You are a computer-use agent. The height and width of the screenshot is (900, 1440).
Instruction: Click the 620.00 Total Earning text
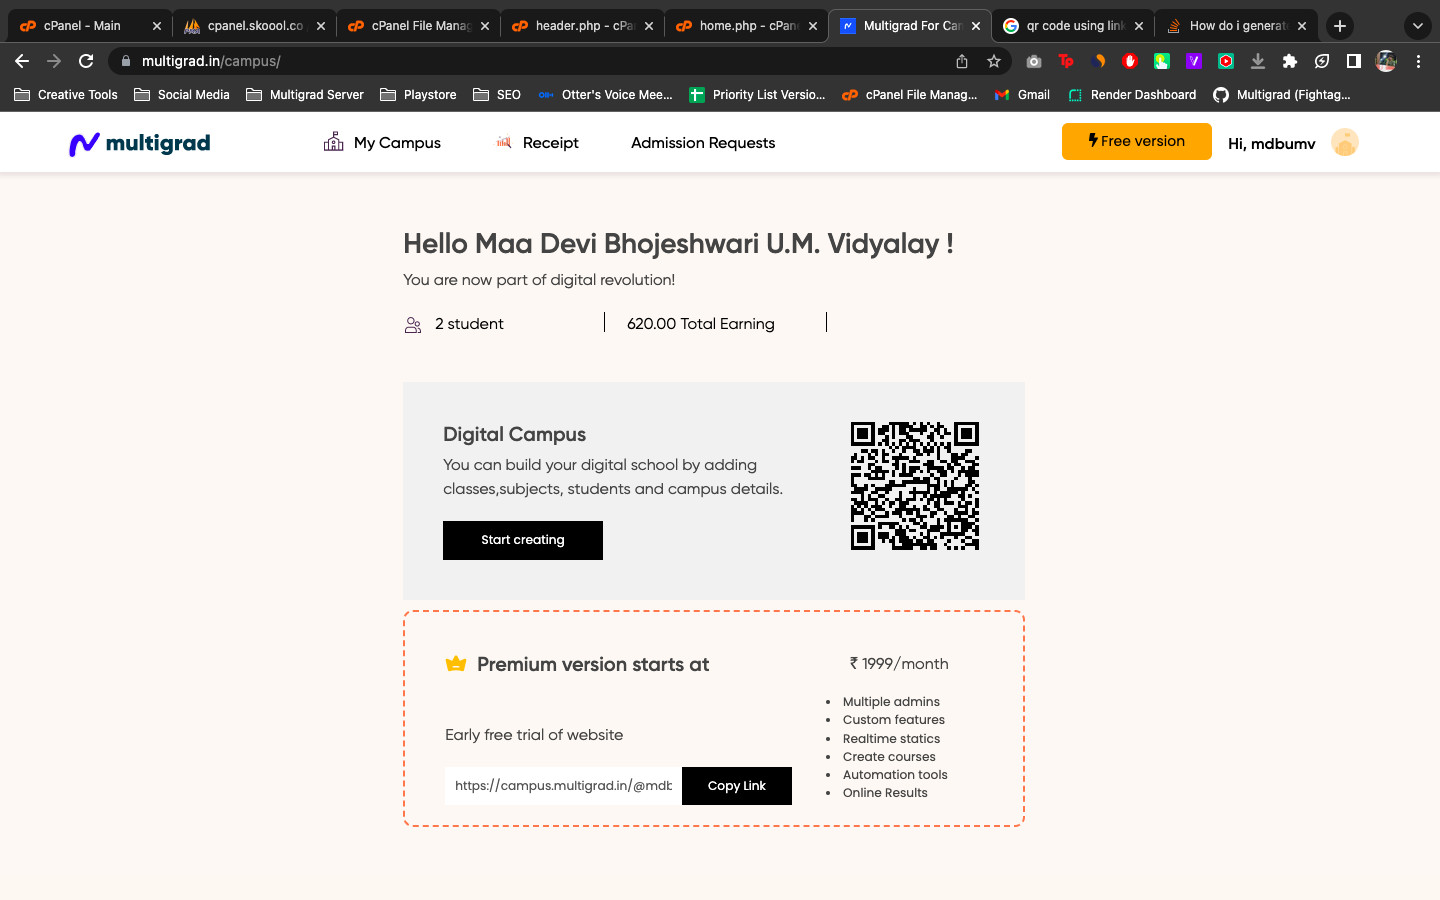pos(701,324)
